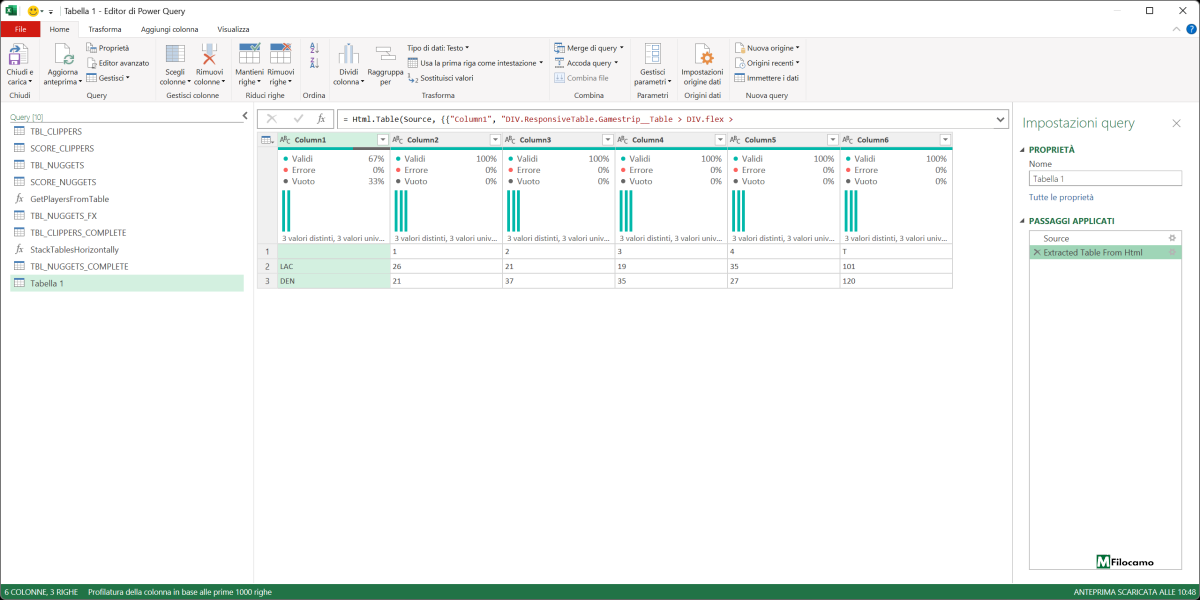Click the smiley feedback icon in title bar
Screen dimensions: 1200x600
click(34, 10)
